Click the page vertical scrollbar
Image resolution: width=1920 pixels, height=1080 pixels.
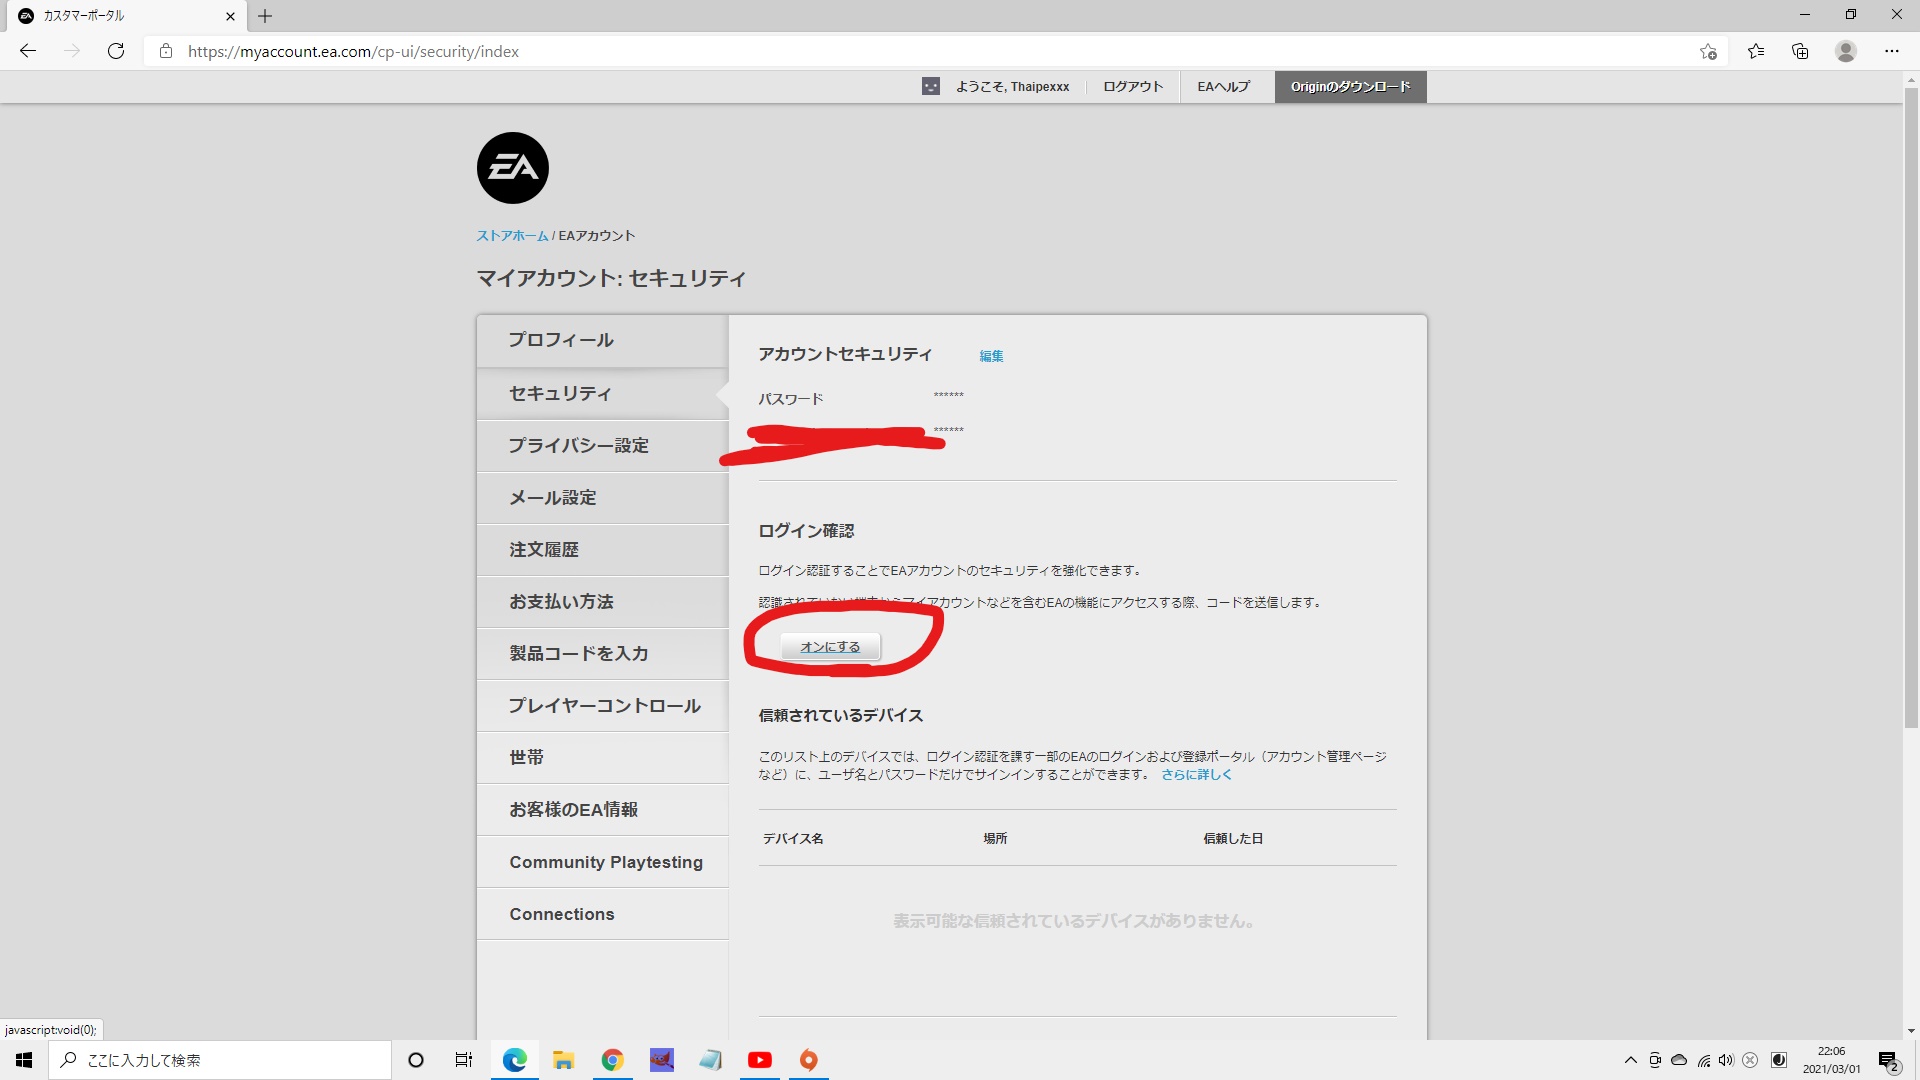[1911, 410]
